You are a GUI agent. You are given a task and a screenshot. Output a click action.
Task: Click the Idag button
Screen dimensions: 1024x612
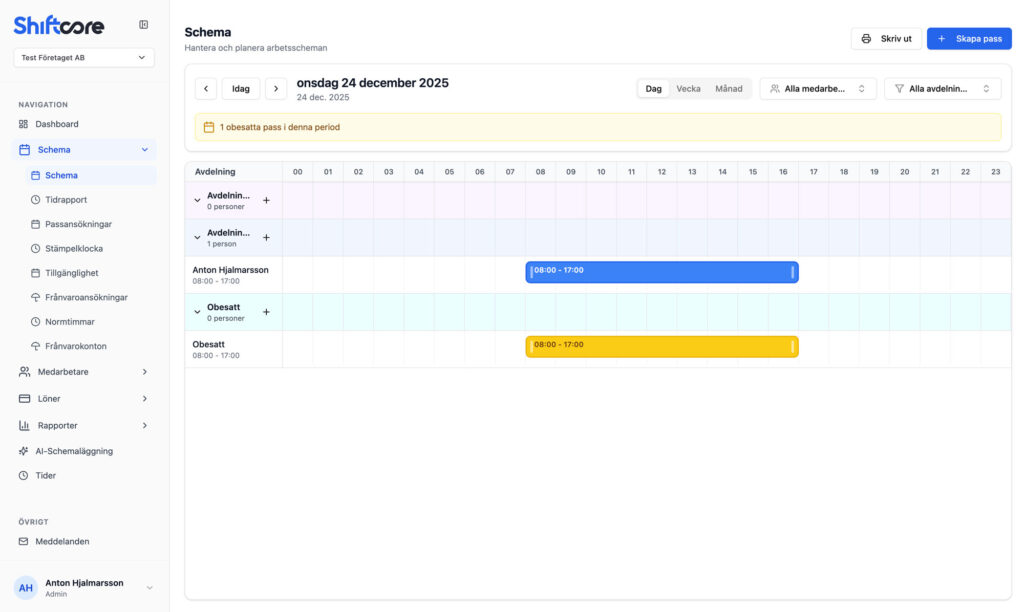point(241,89)
